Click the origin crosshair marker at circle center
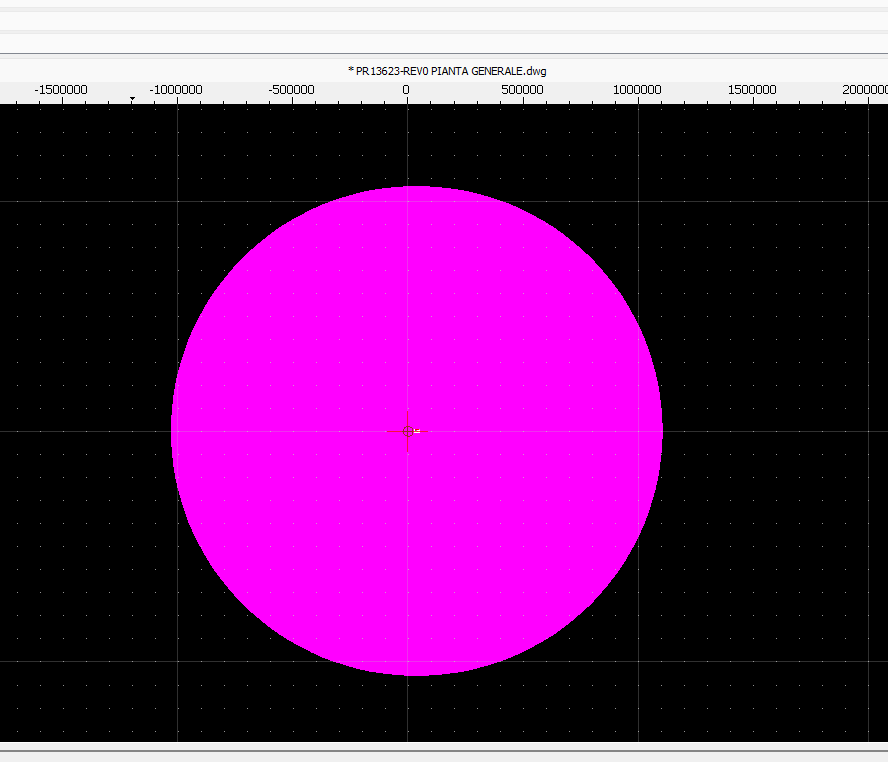 (x=408, y=431)
